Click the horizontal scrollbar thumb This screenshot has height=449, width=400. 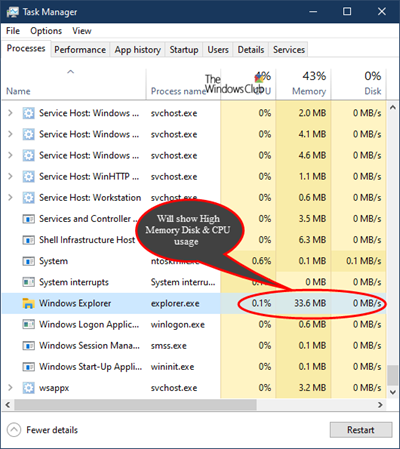click(135, 405)
